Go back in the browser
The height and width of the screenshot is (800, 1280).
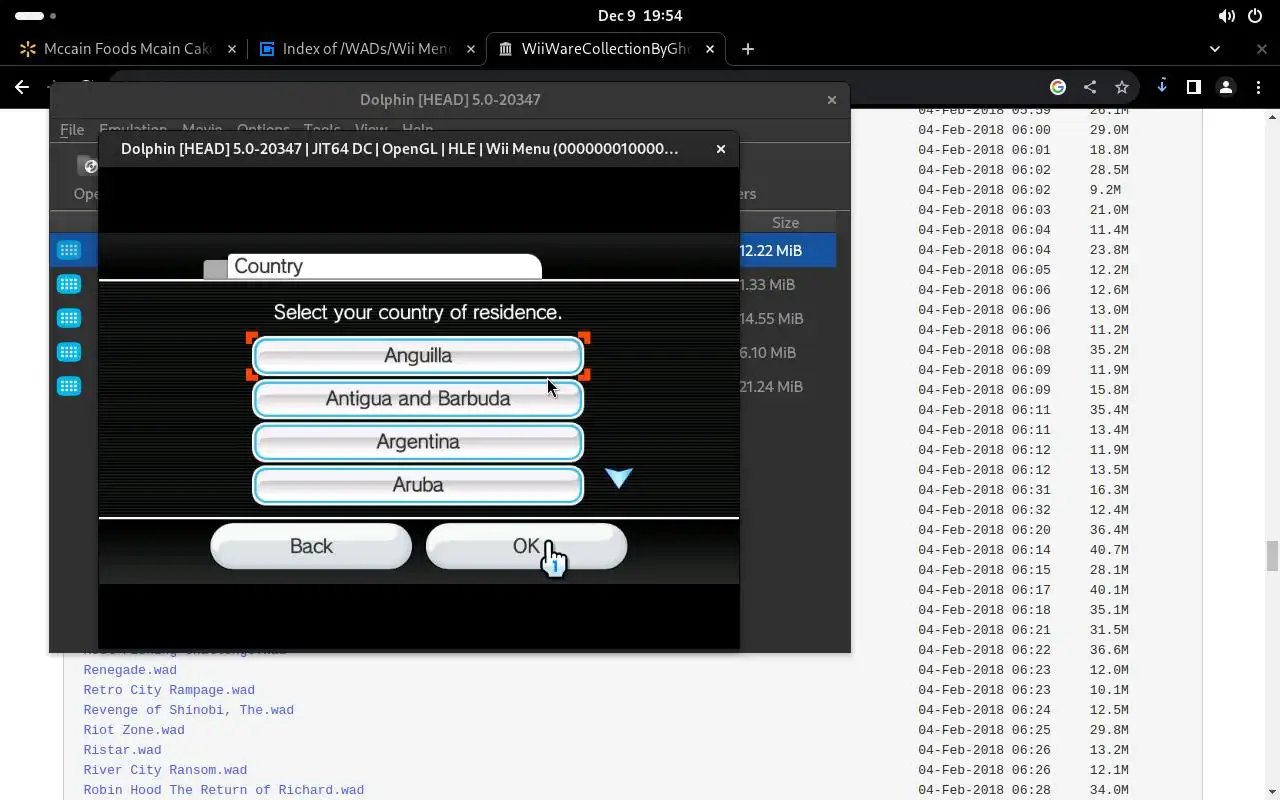[x=22, y=87]
